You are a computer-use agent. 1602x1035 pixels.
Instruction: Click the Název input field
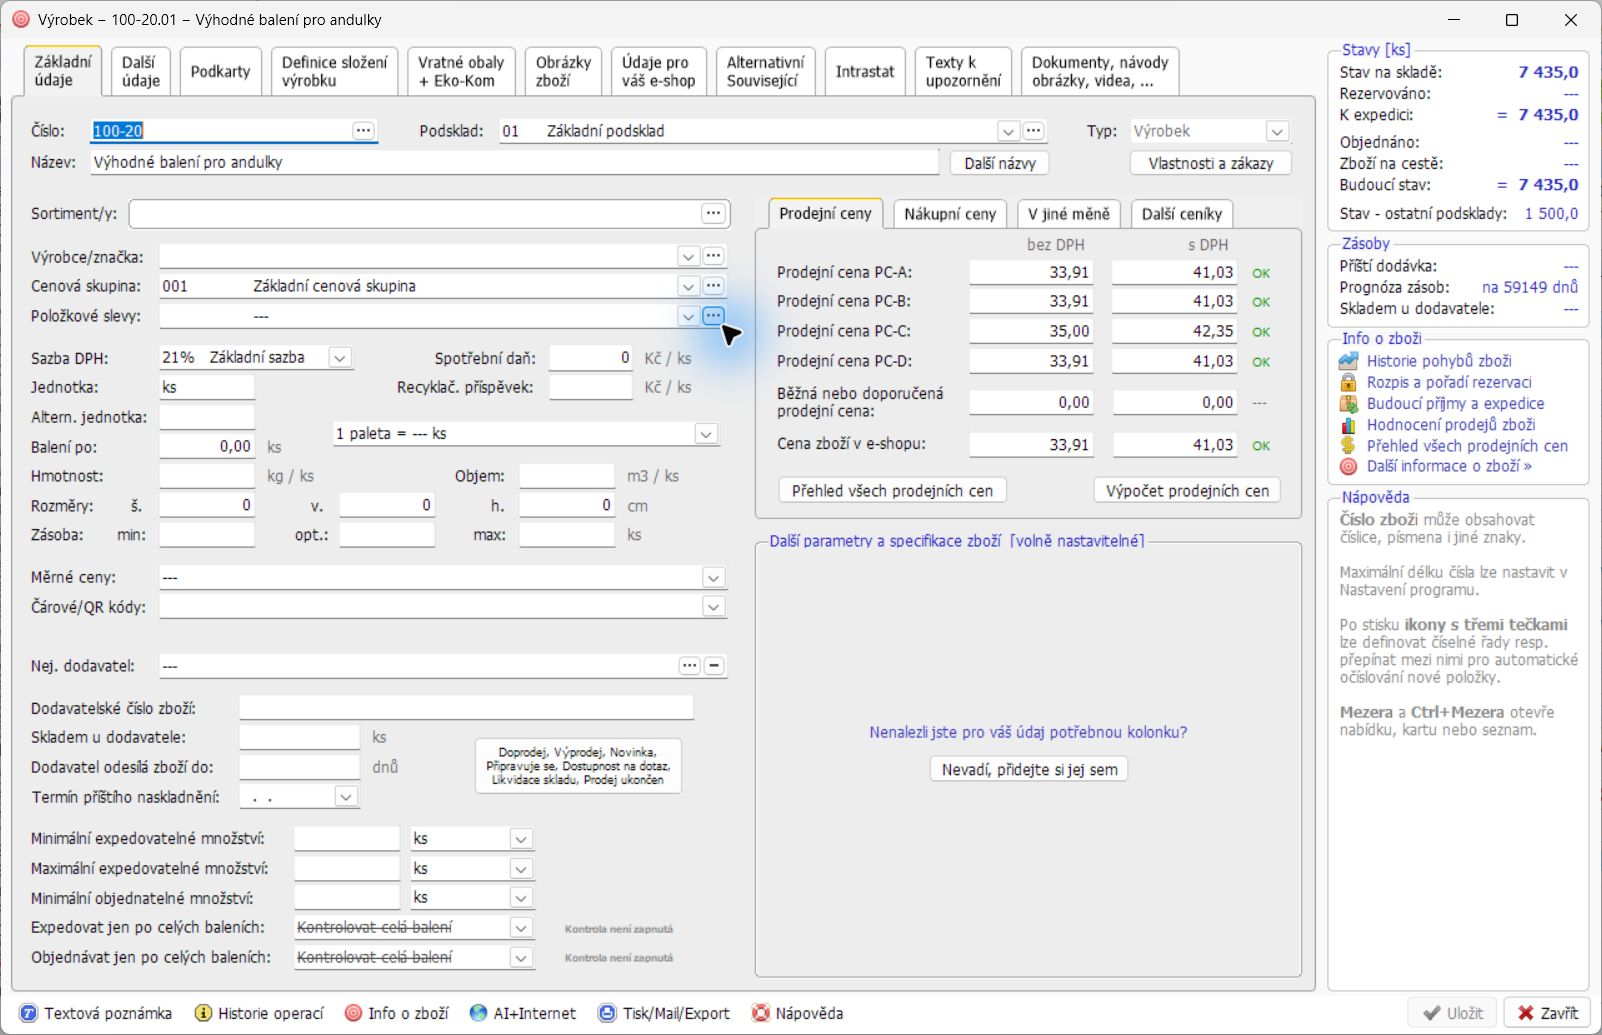pyautogui.click(x=514, y=162)
